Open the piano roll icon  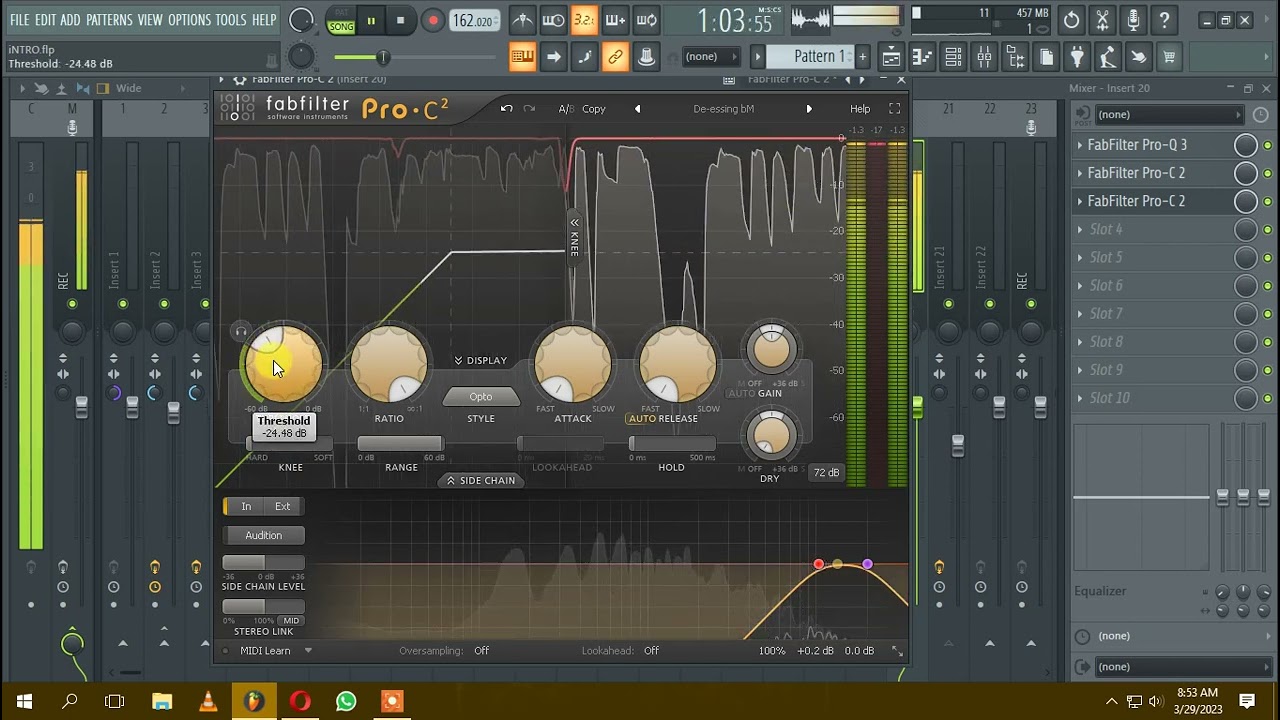[922, 57]
